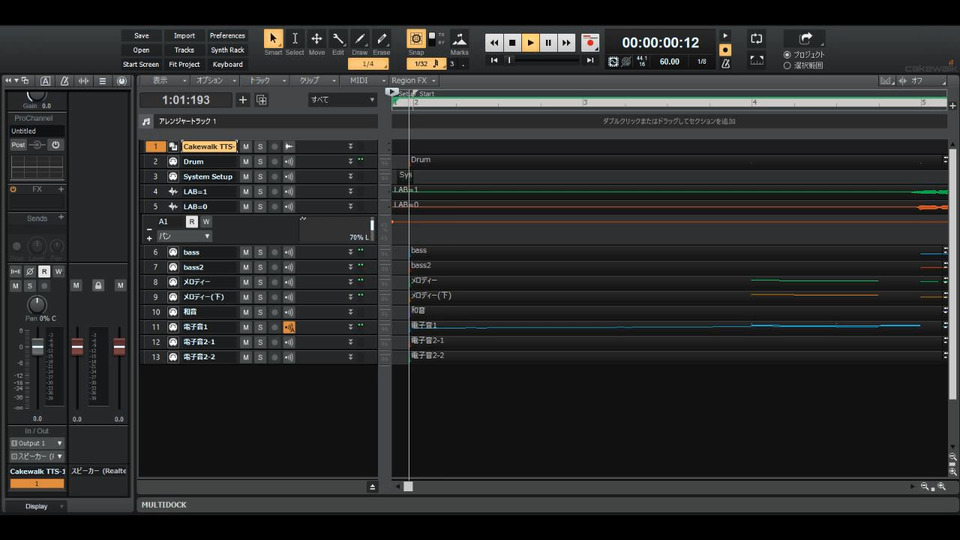Image resolution: width=960 pixels, height=540 pixels.
Task: Choose the Erase tool
Action: (381, 40)
